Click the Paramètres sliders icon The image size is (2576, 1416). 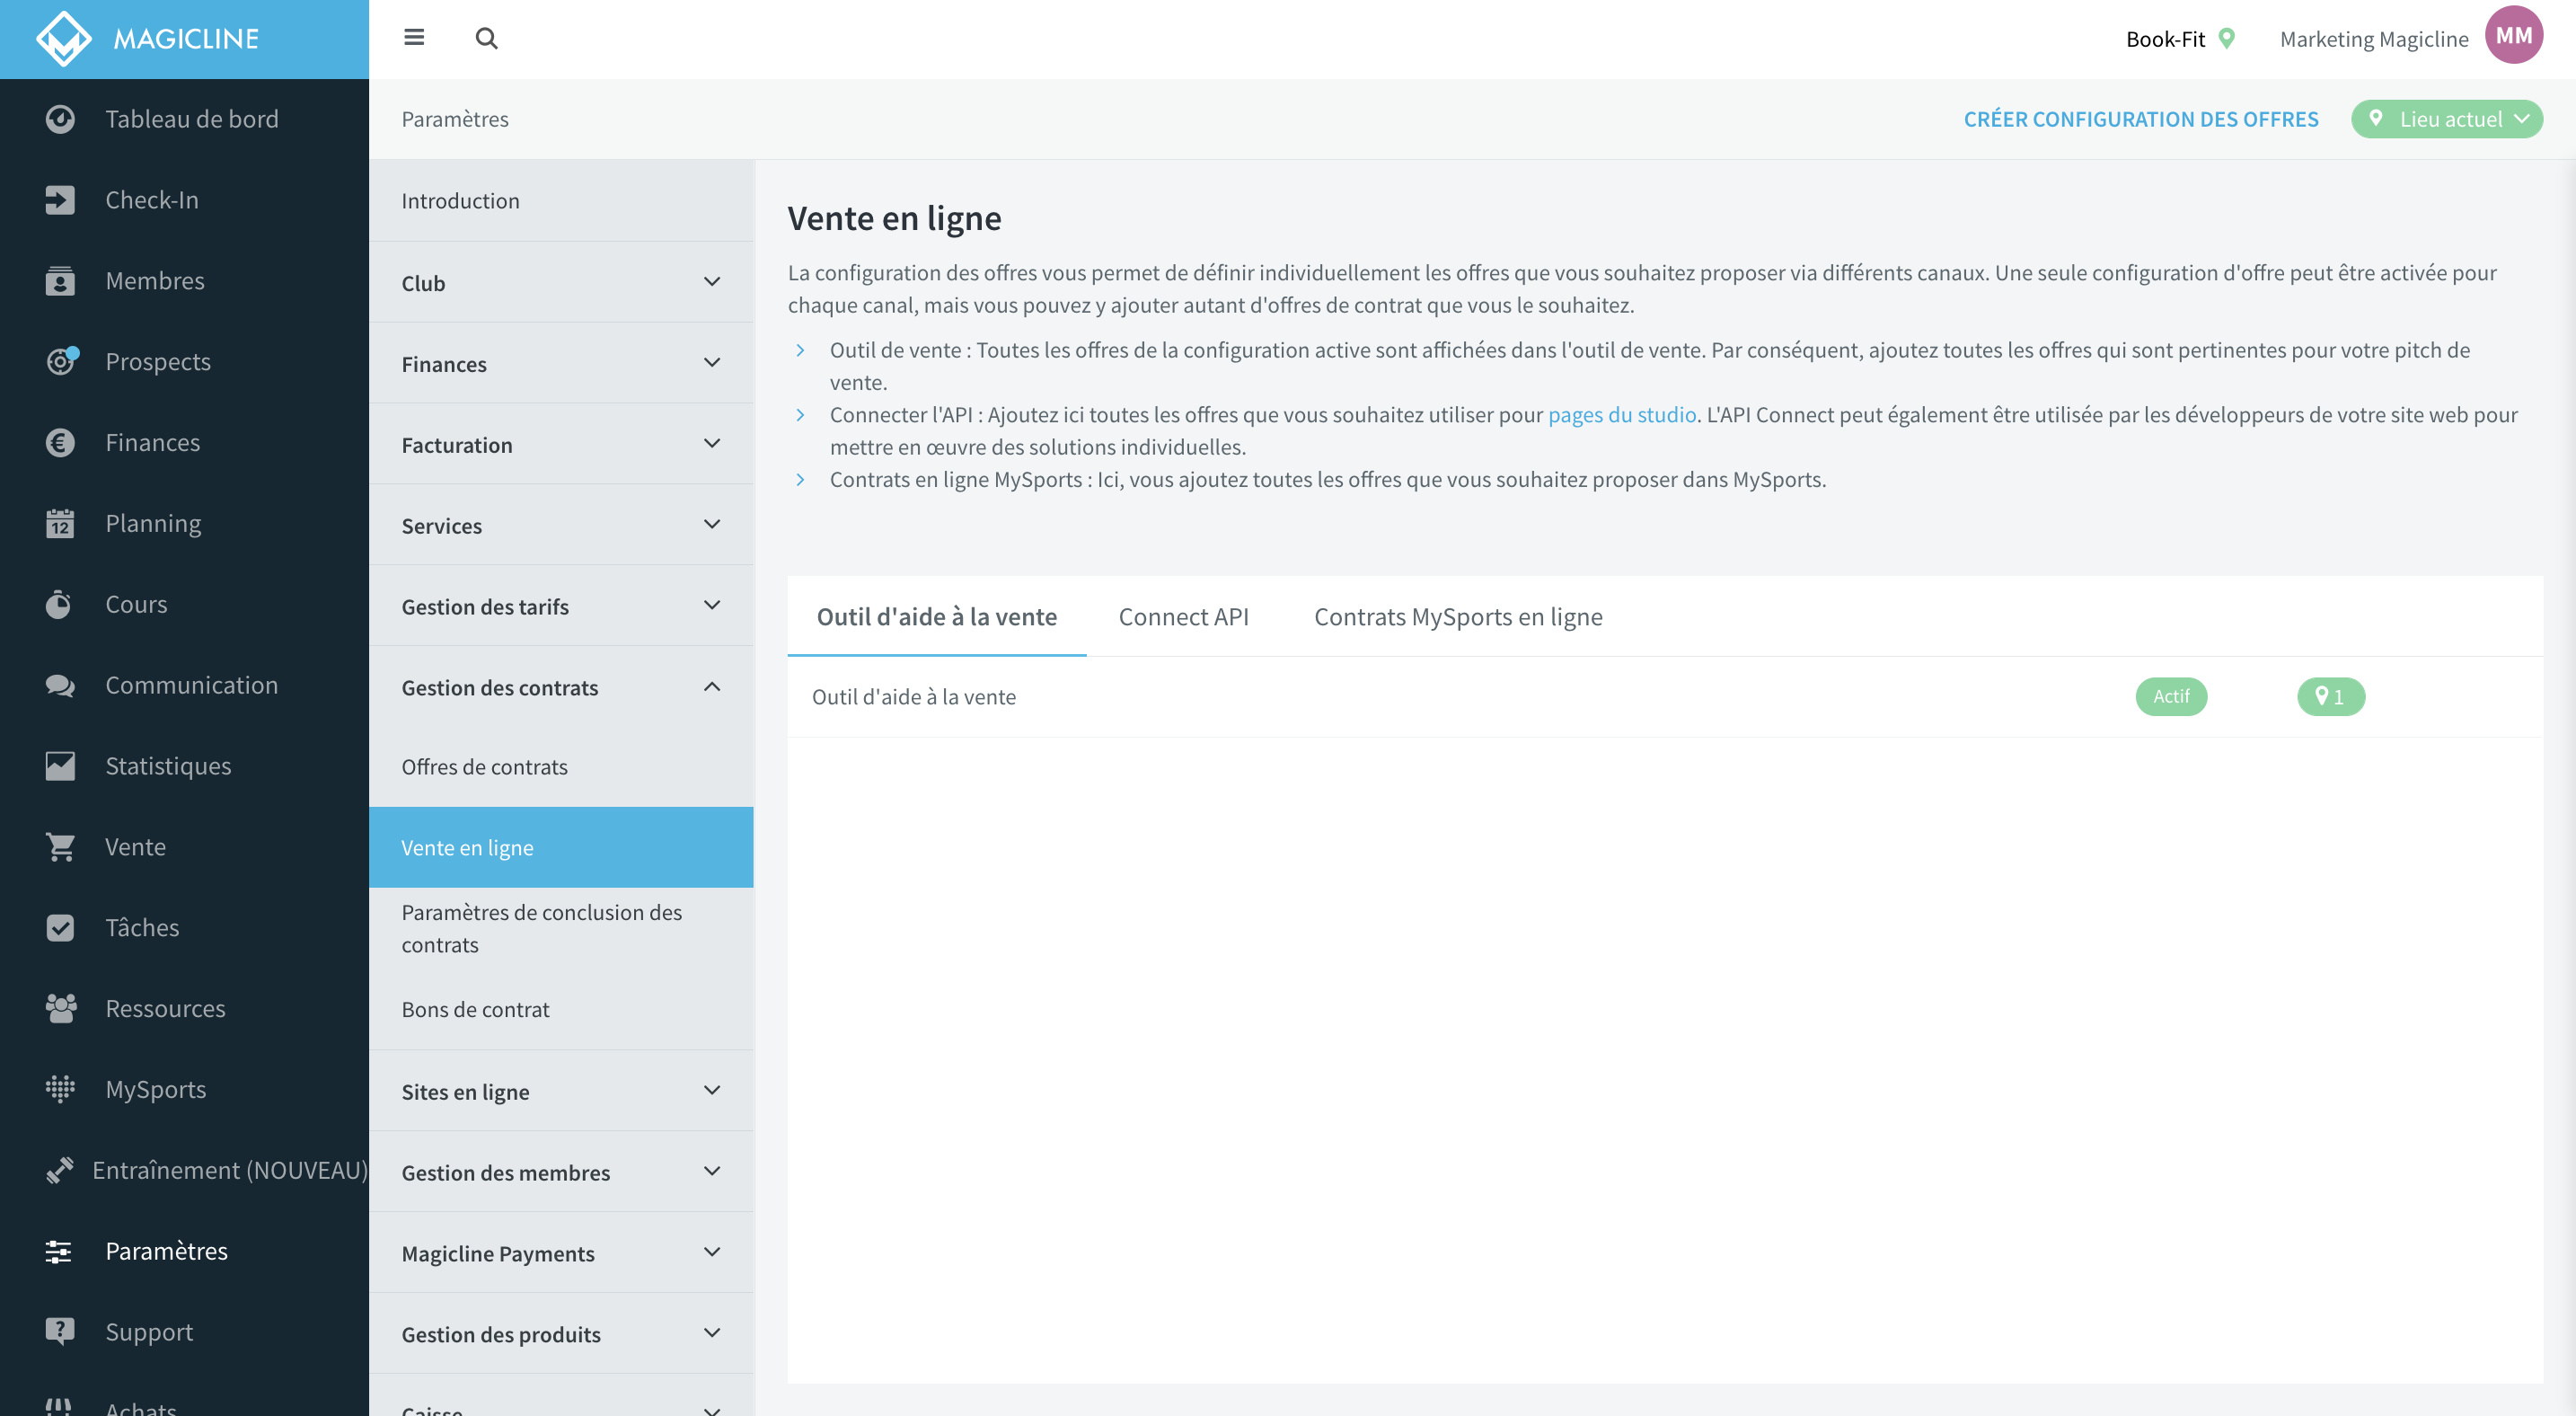click(60, 1251)
